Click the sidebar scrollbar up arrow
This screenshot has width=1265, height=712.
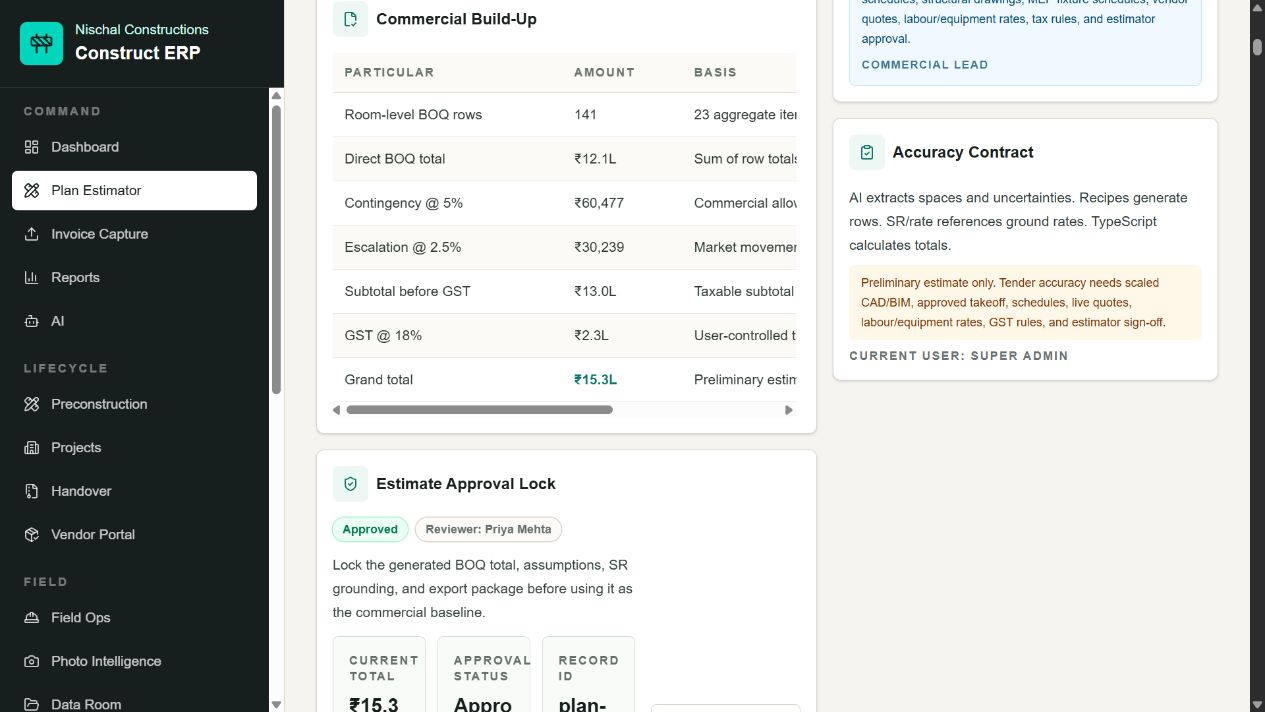[277, 96]
